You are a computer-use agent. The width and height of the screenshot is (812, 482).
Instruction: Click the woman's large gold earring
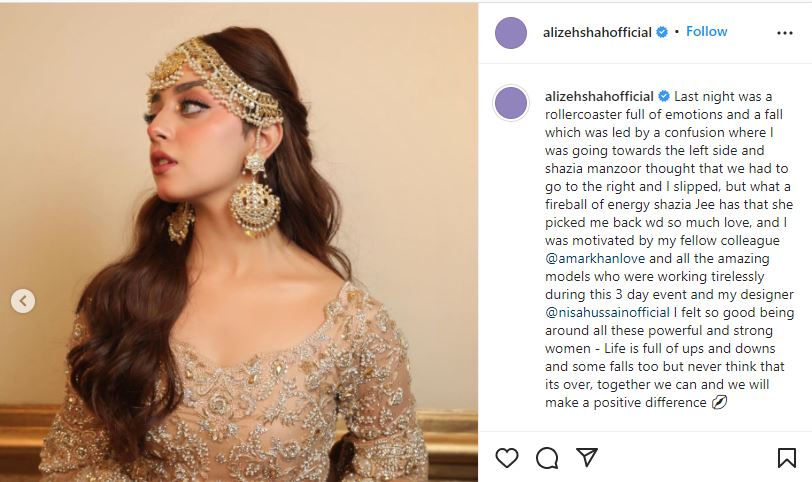[x=255, y=197]
